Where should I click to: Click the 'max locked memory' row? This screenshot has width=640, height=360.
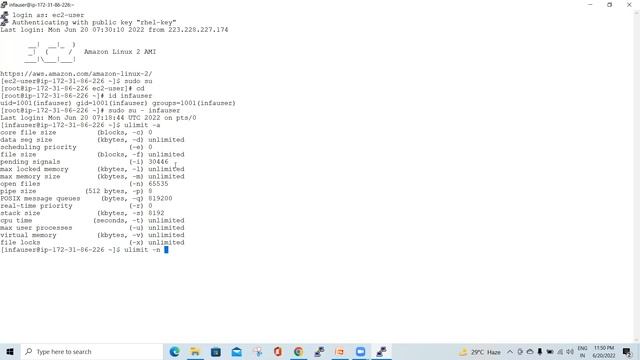(92, 169)
